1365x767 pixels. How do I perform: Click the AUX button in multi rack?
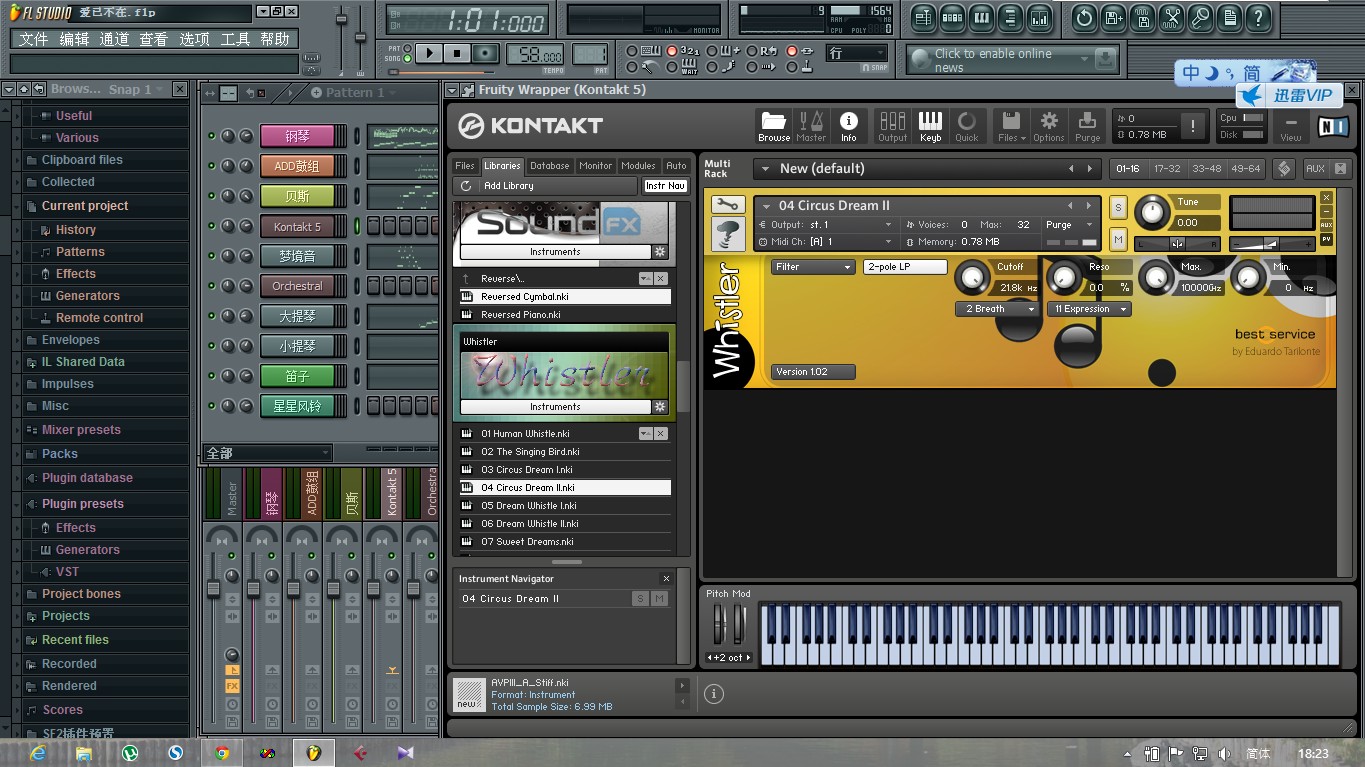tap(1315, 169)
